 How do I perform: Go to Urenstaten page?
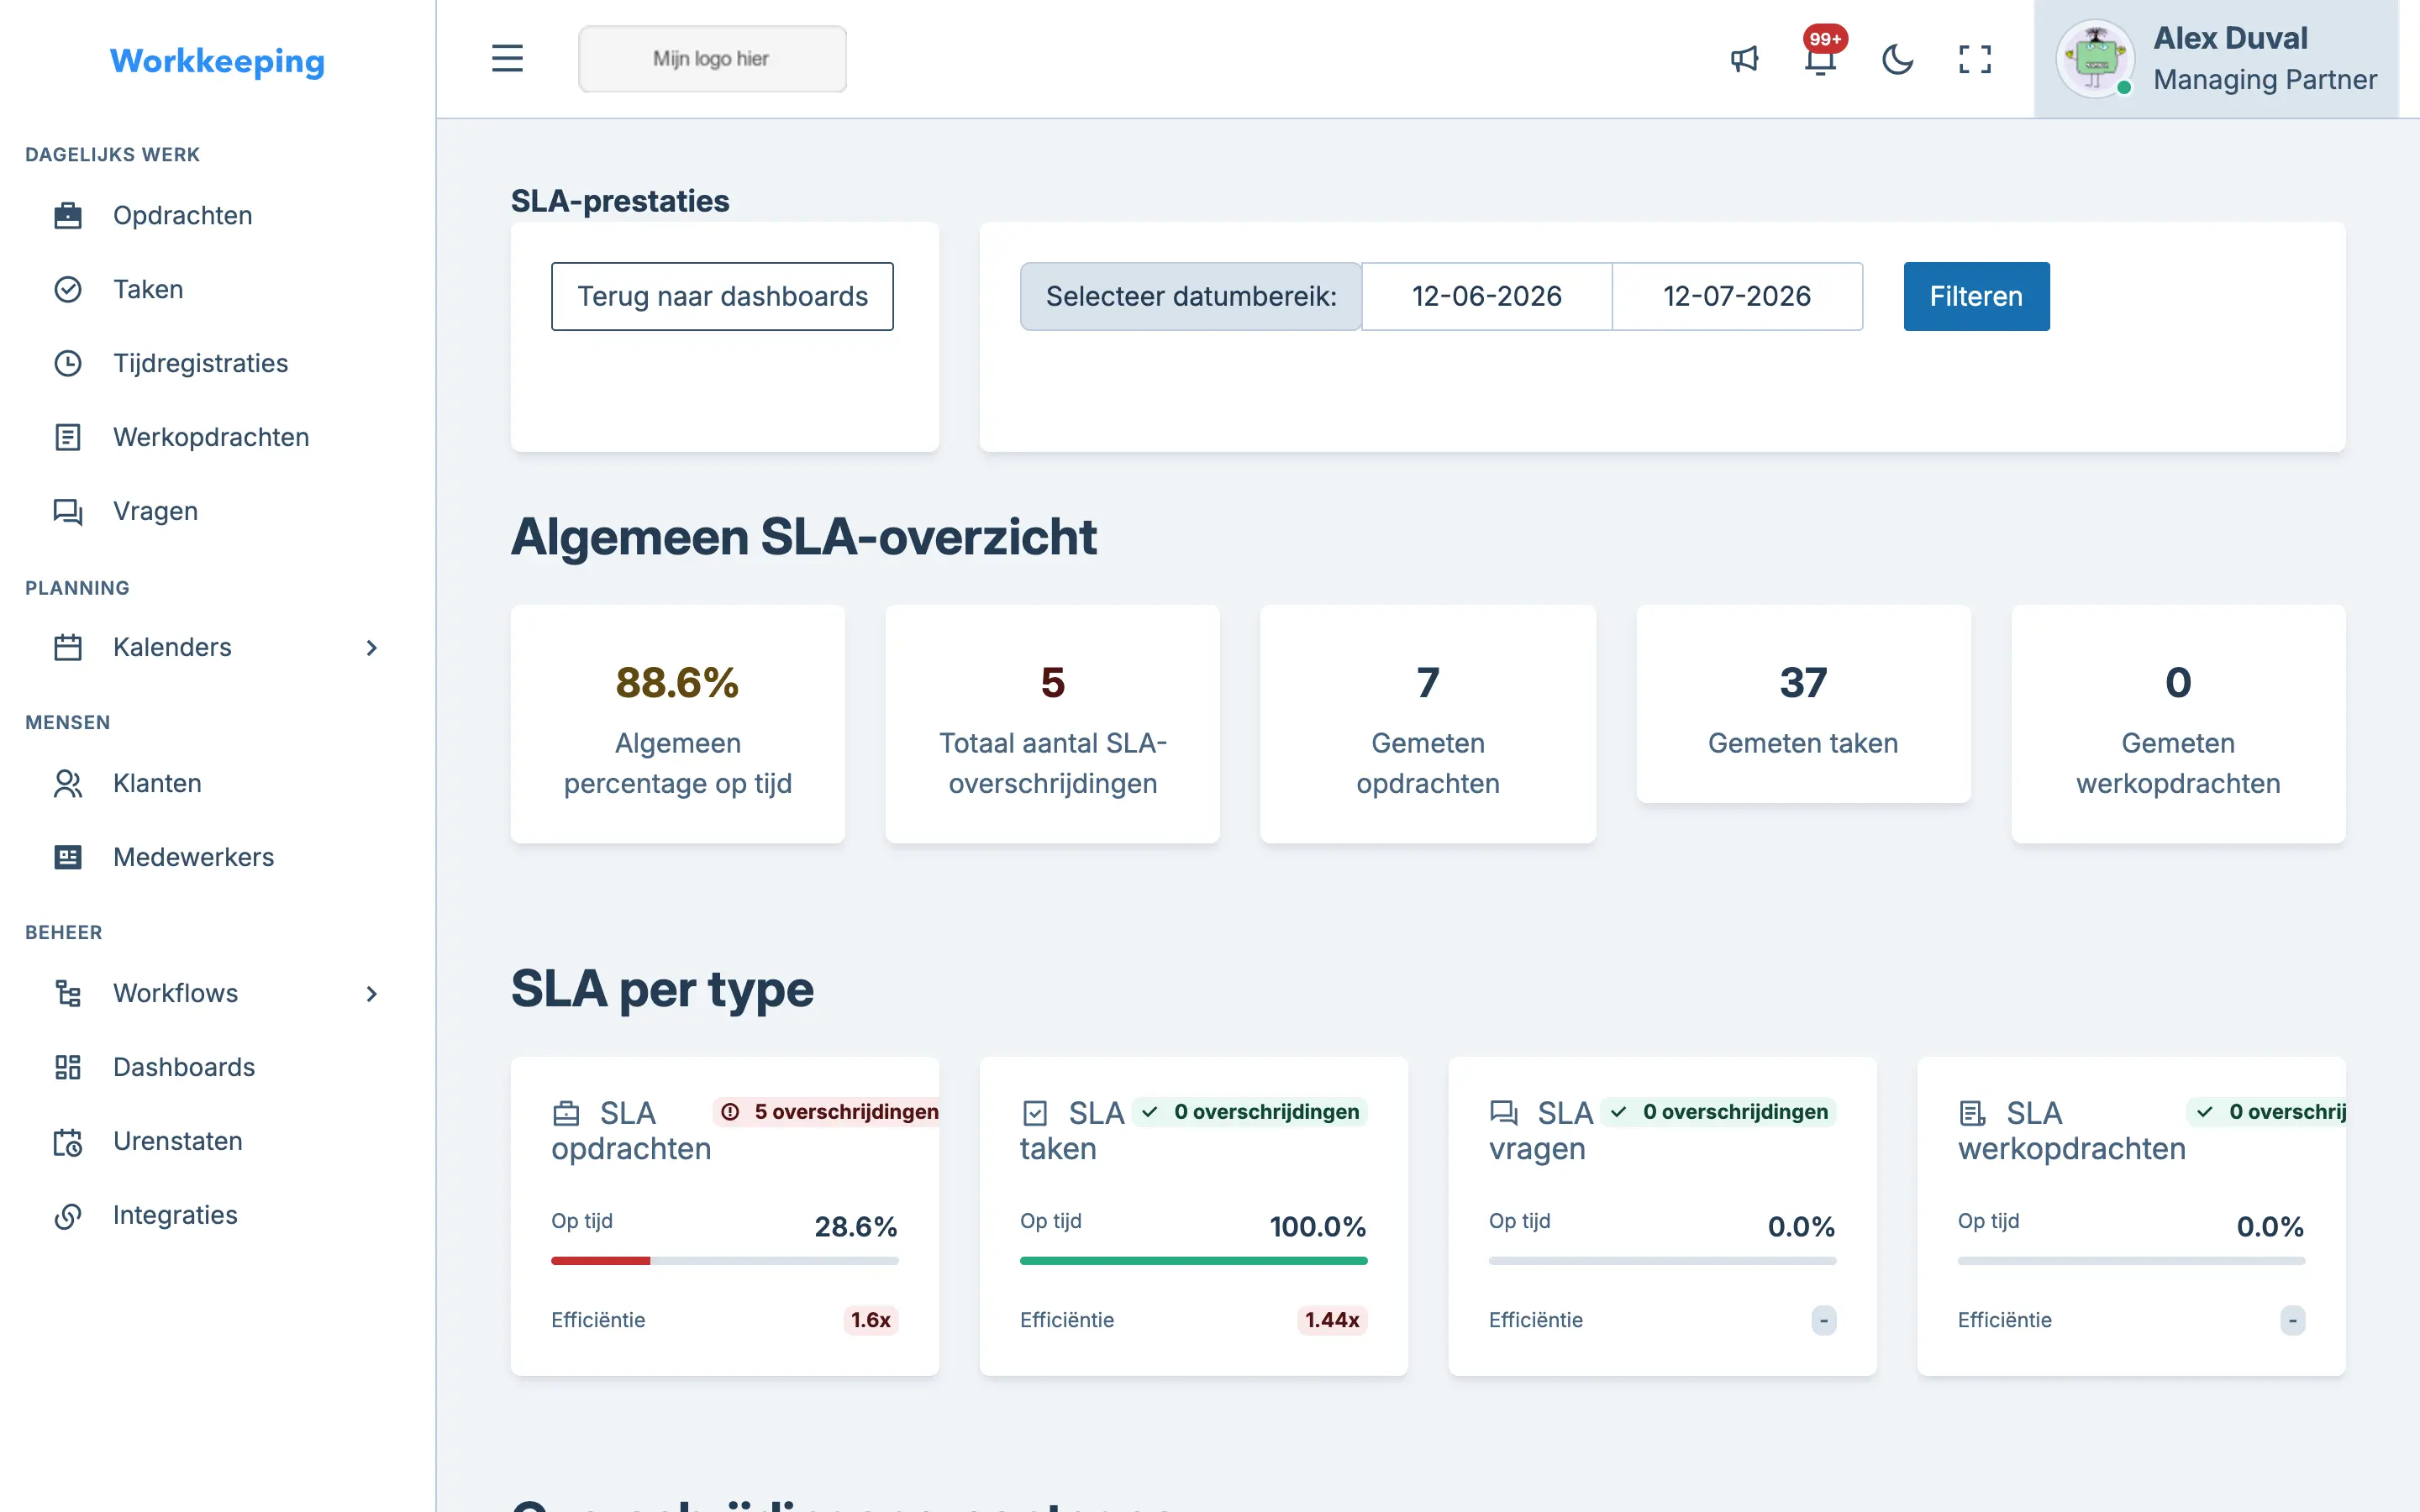pyautogui.click(x=218, y=1141)
